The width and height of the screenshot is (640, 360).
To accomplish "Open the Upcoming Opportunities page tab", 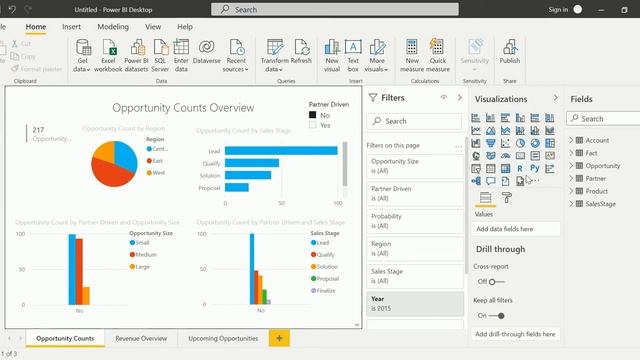I will 223,338.
